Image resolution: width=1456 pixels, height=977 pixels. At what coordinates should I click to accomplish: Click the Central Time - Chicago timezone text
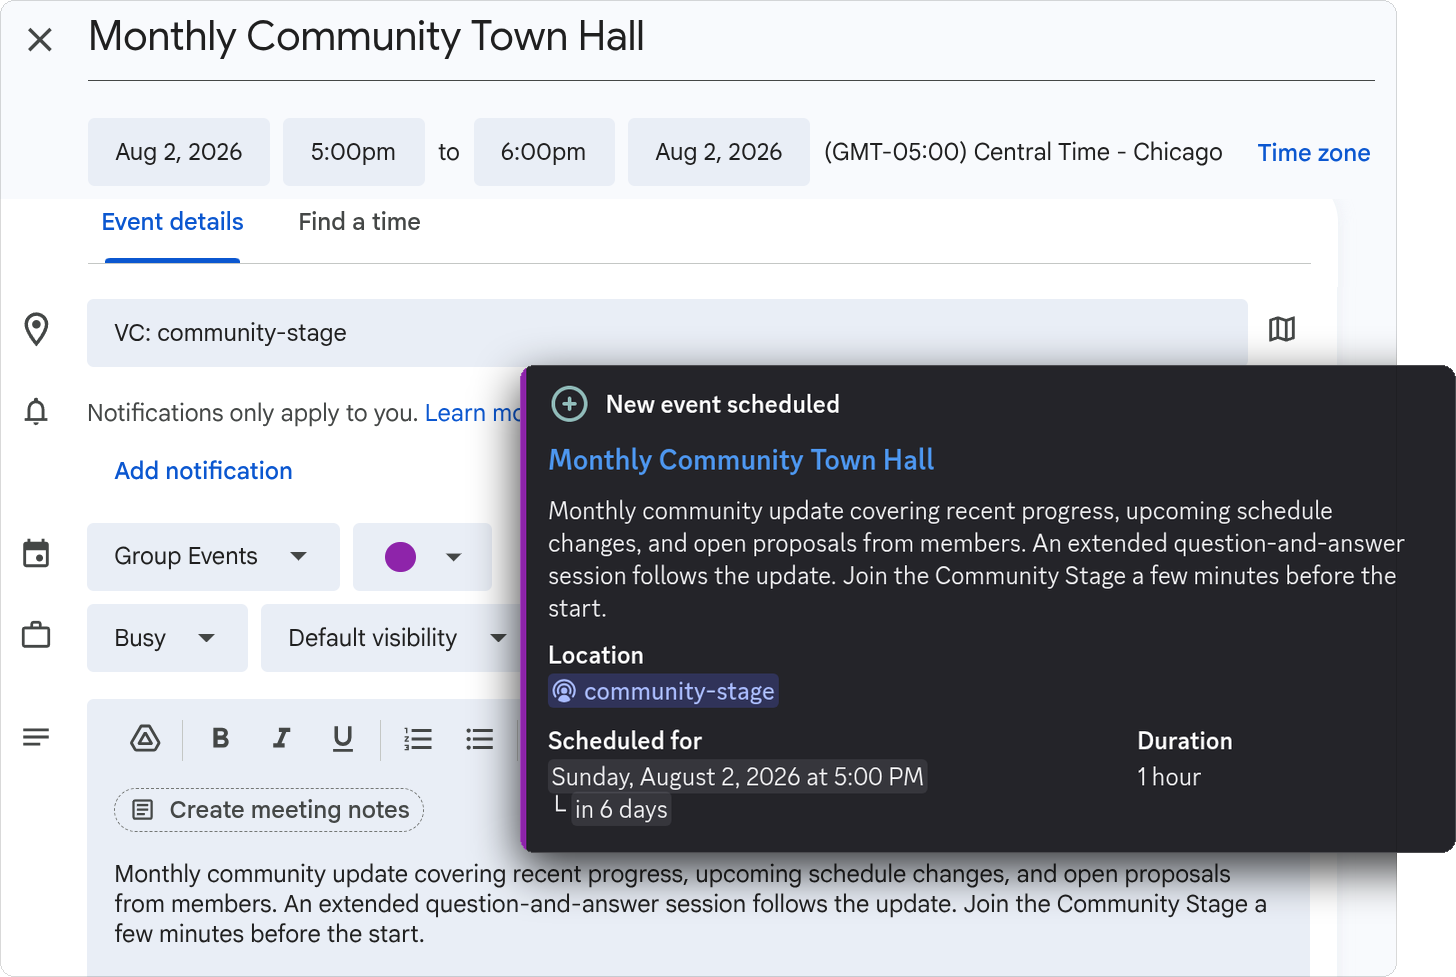point(1023,152)
